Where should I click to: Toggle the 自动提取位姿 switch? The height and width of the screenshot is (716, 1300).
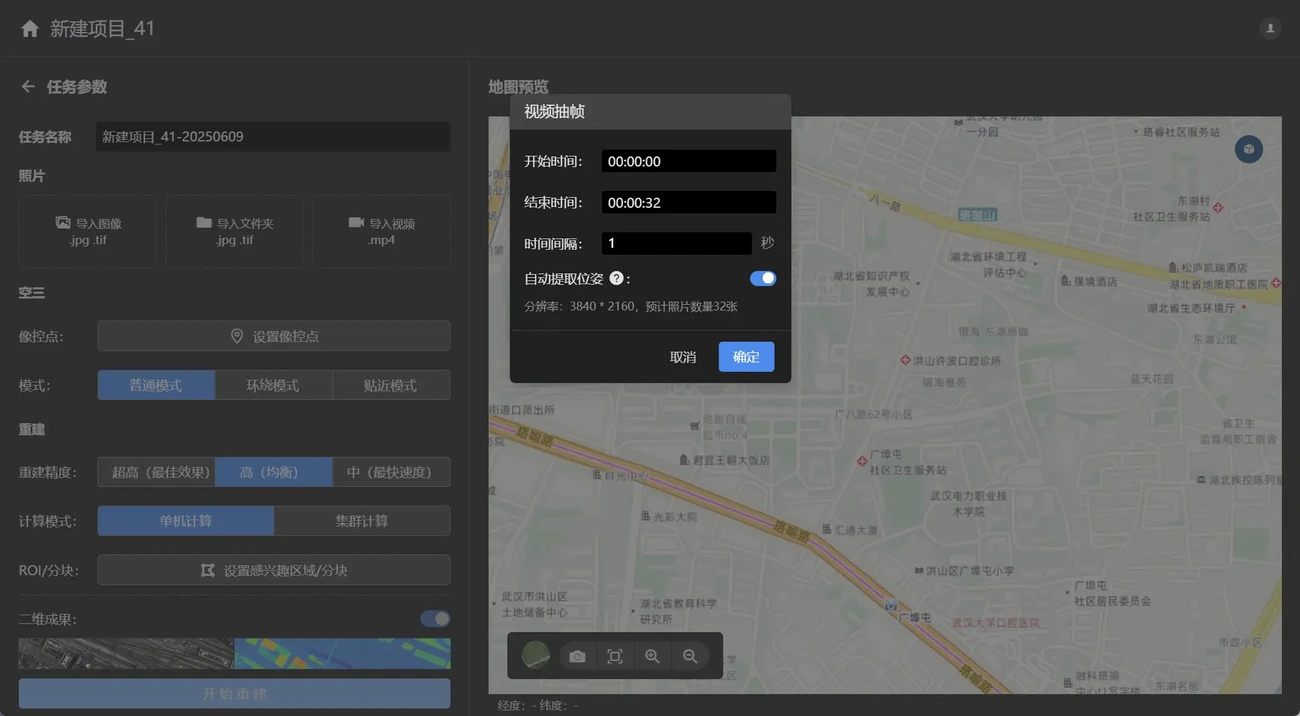coord(762,279)
